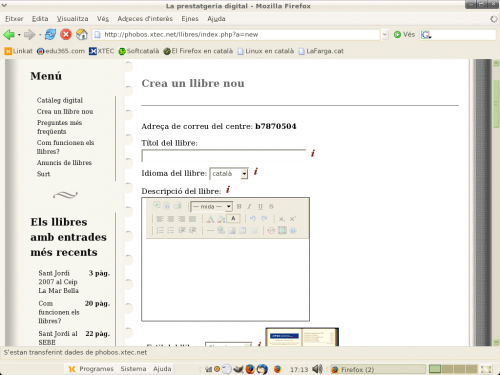Open the Visualitza menu
This screenshot has width=500, height=375.
pyautogui.click(x=72, y=19)
